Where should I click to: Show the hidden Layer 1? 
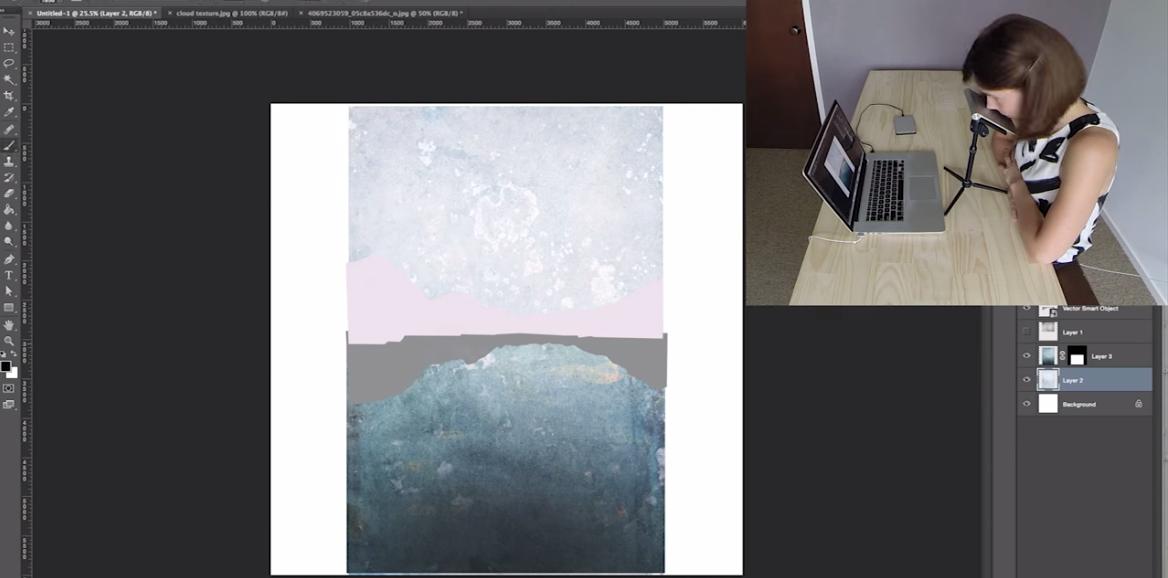[x=1026, y=331]
